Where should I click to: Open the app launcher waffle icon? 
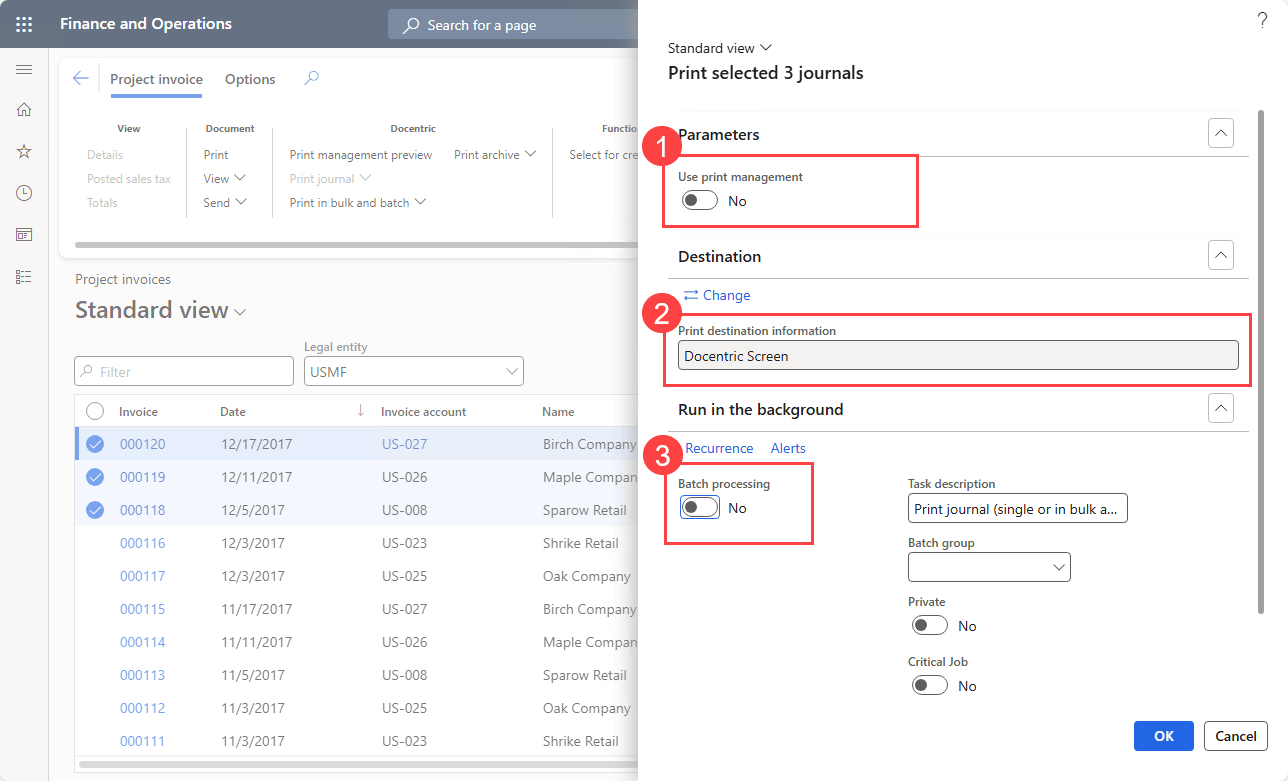point(24,24)
